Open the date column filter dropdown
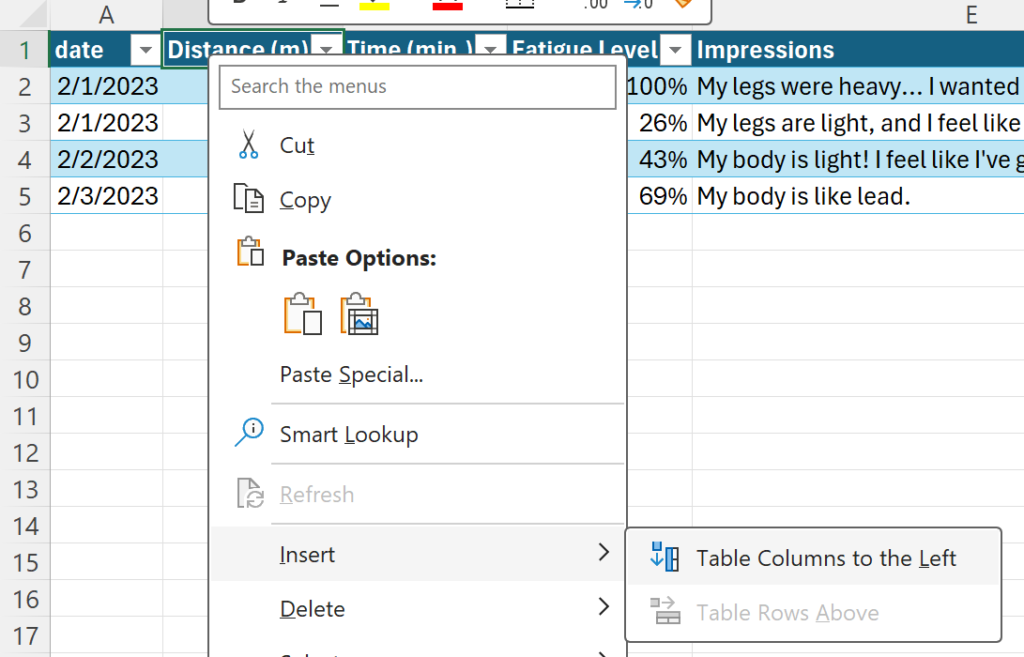 [x=146, y=50]
